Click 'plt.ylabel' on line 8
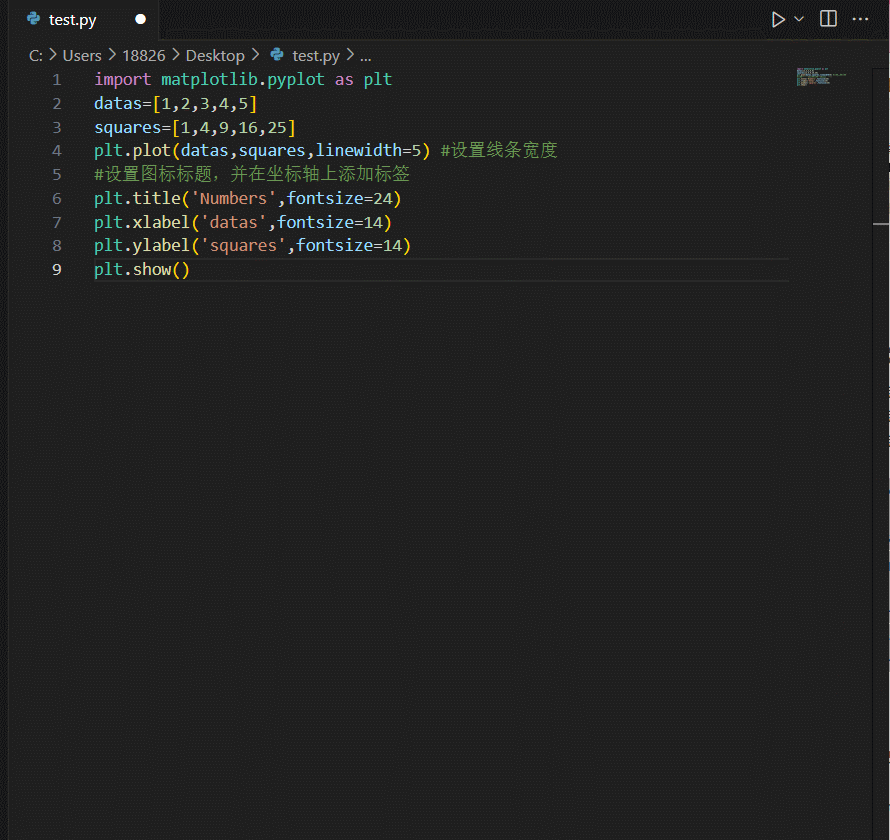This screenshot has height=840, width=890. coord(142,245)
